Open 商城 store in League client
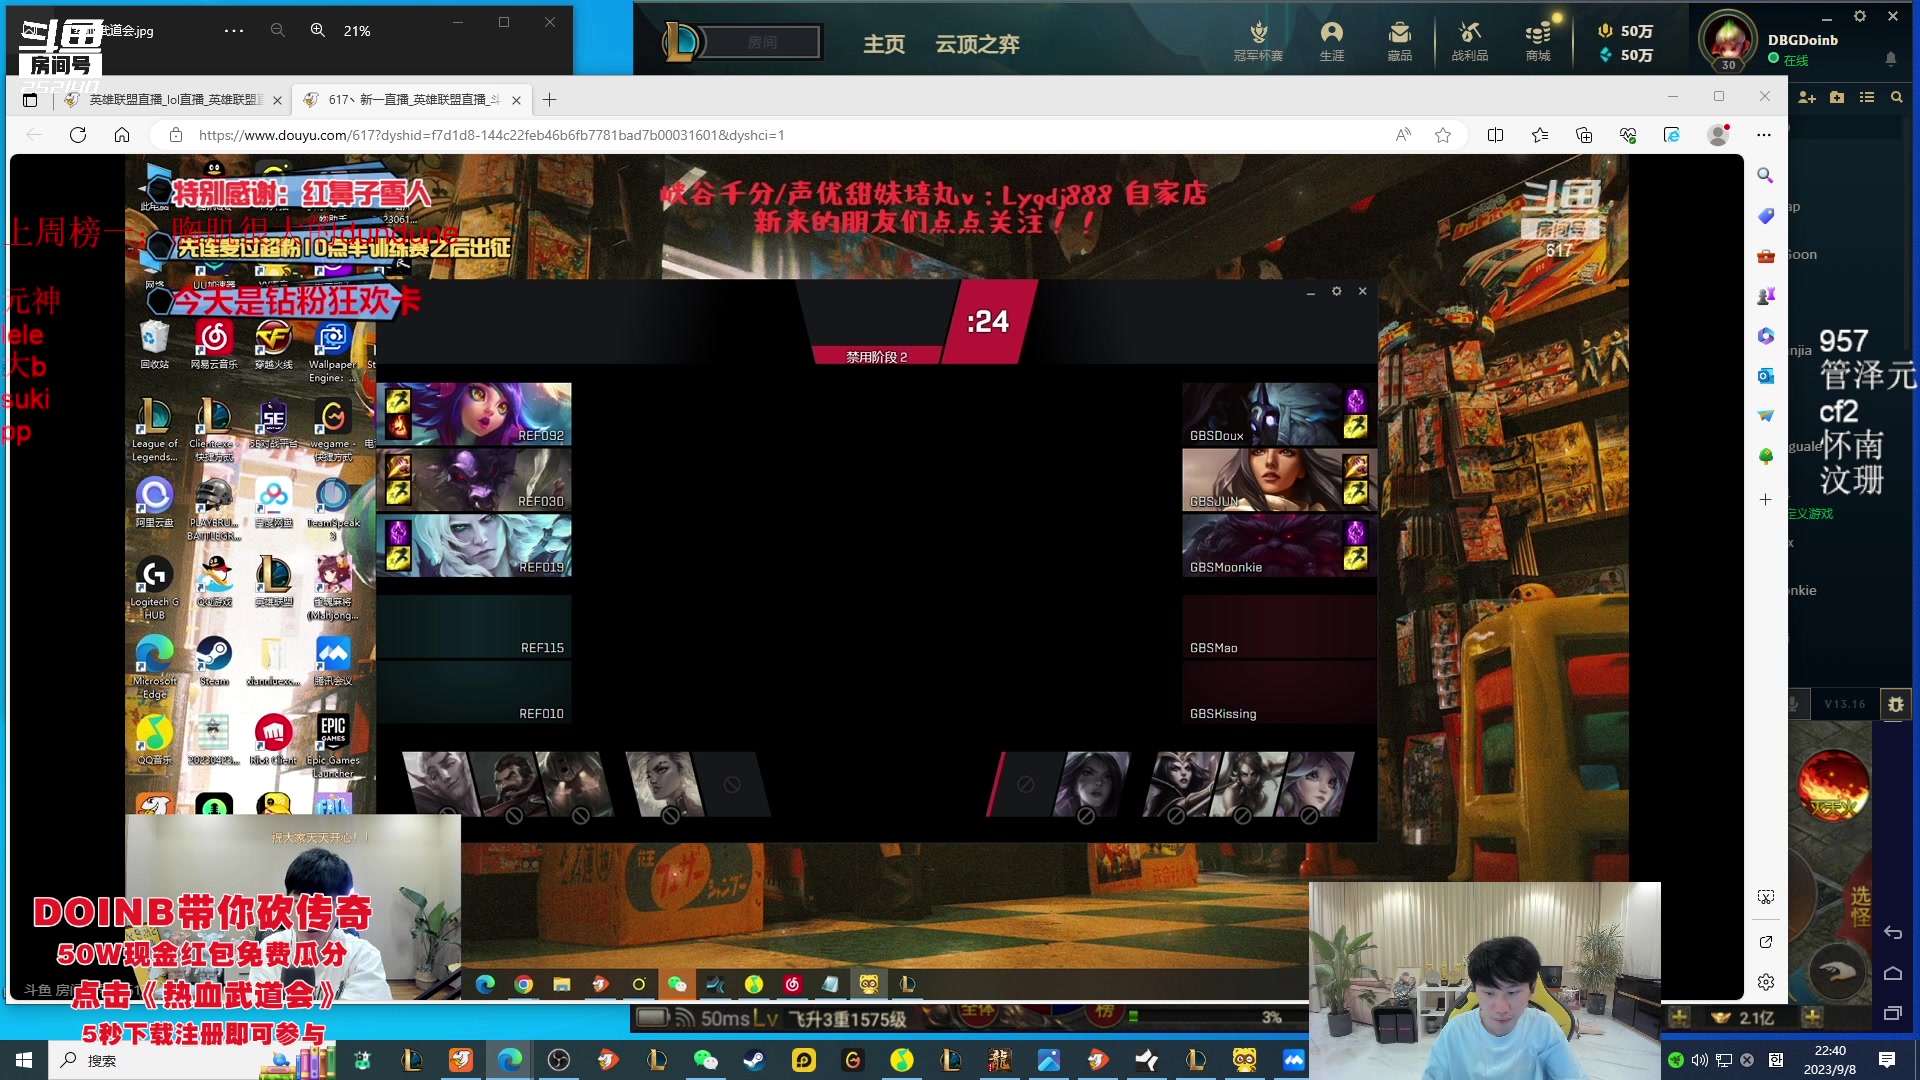The image size is (1920, 1080). point(1538,42)
